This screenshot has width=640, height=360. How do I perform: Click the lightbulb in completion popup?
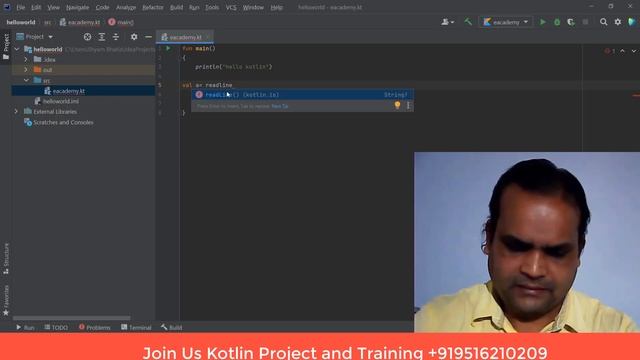pyautogui.click(x=397, y=105)
